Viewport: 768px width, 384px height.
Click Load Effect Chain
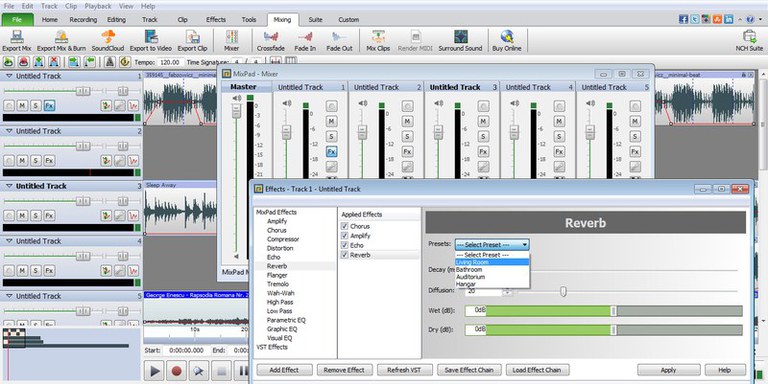(x=537, y=370)
